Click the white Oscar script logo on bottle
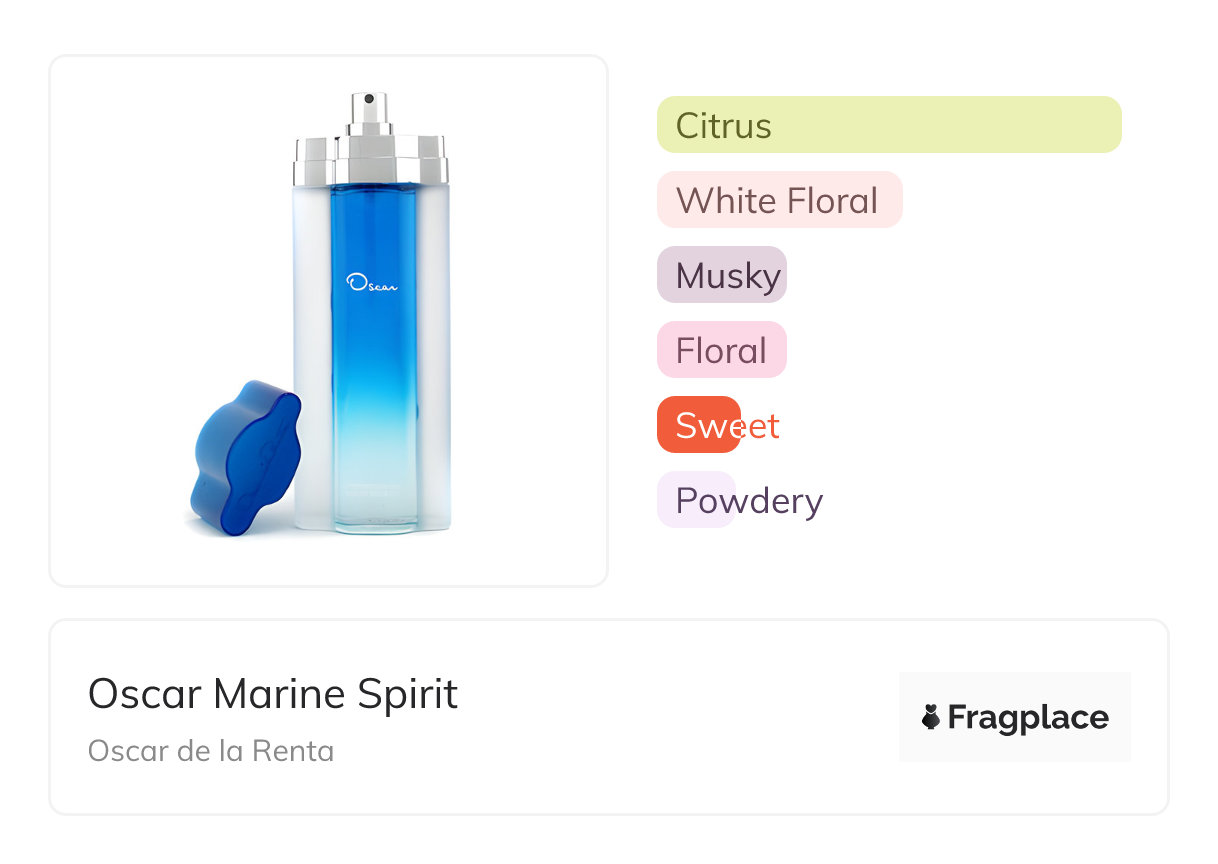This screenshot has width=1218, height=864. [x=372, y=284]
